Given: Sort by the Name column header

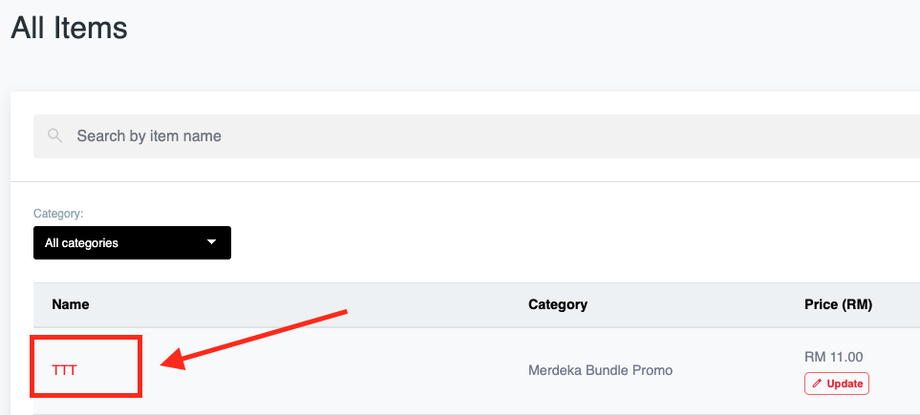Looking at the screenshot, I should pyautogui.click(x=70, y=304).
